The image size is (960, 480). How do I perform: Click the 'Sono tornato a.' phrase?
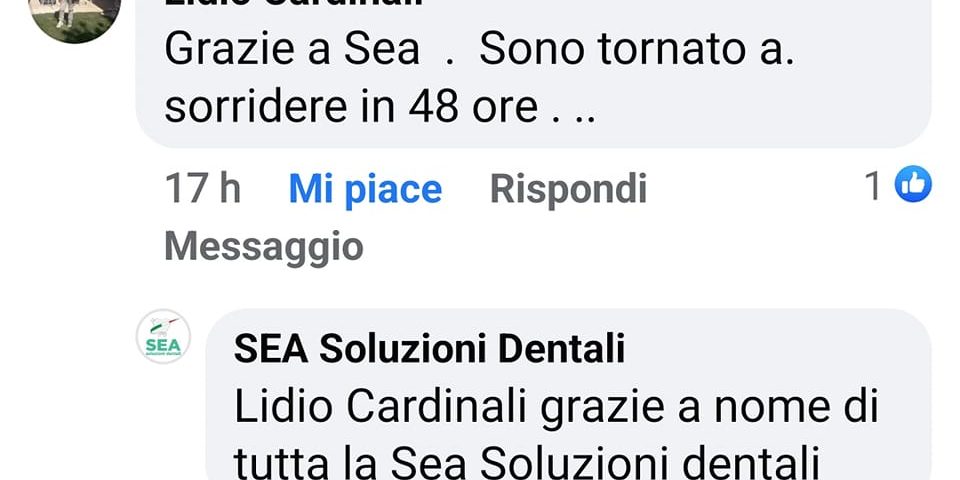pyautogui.click(x=637, y=50)
